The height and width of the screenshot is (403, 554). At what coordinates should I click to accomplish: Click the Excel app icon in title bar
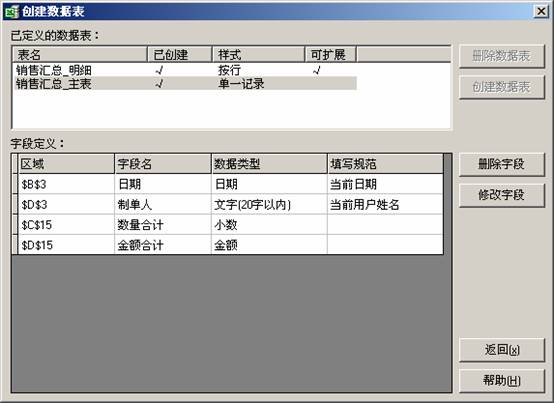click(x=11, y=12)
